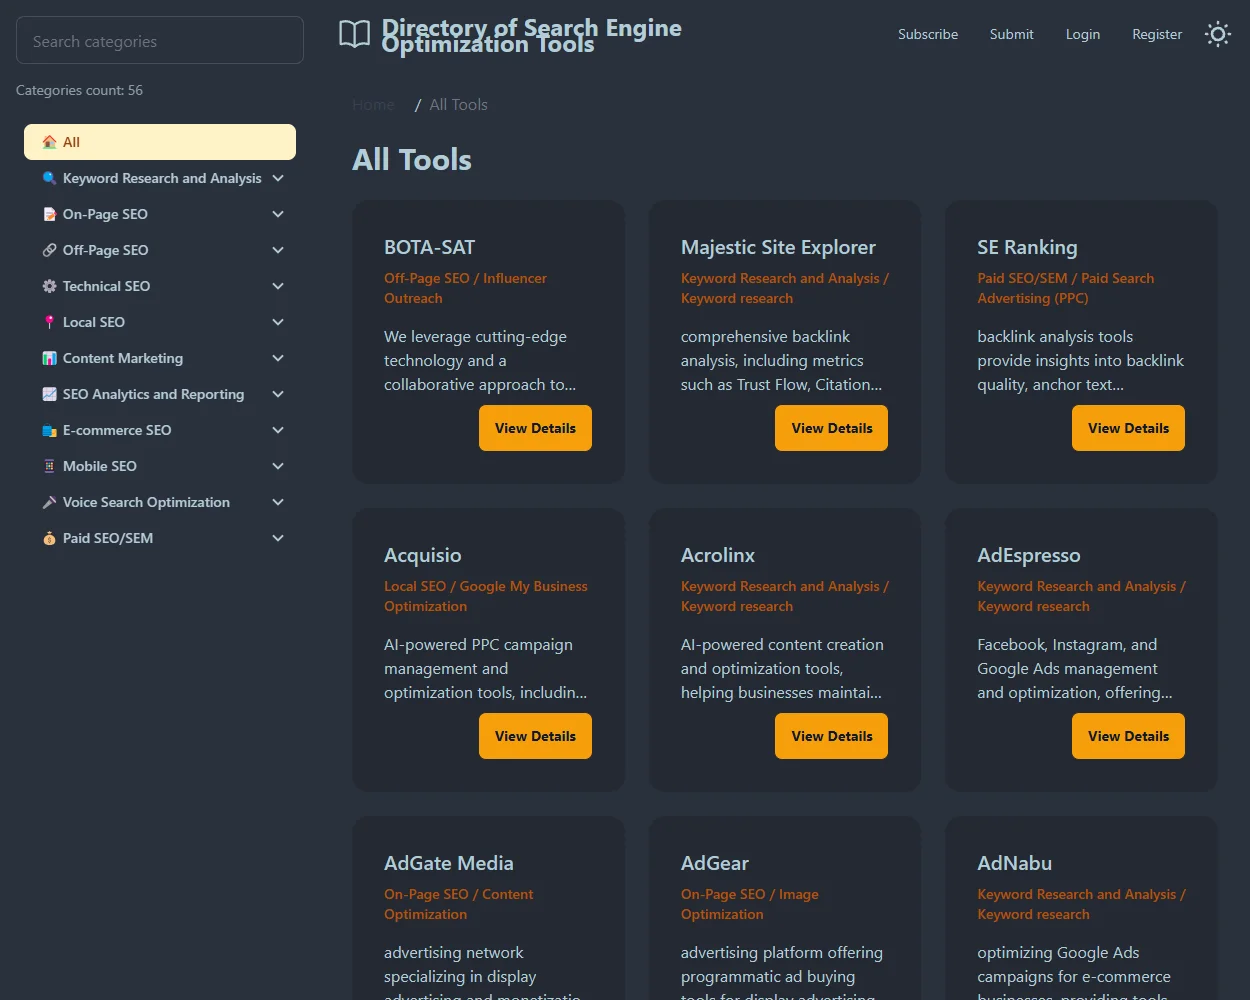This screenshot has width=1250, height=1000.
Task: Select Login from the header
Action: click(1082, 34)
